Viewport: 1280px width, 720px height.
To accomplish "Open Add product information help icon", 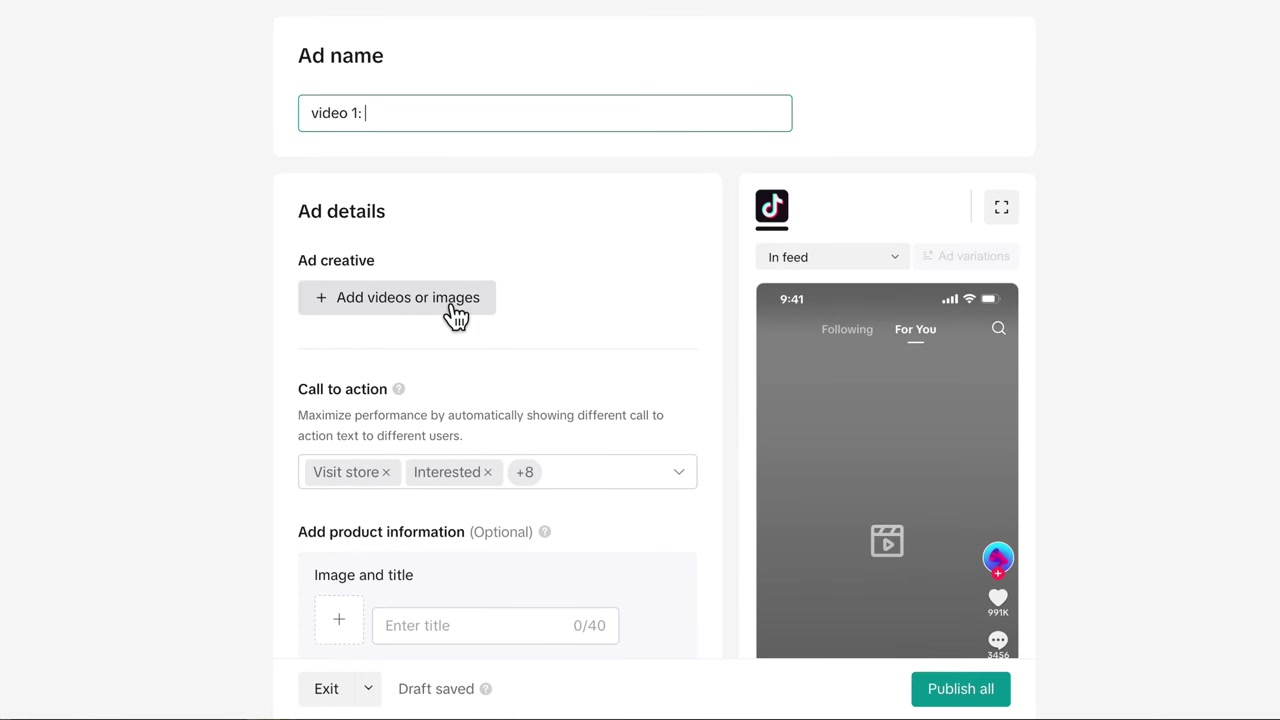I will point(545,532).
